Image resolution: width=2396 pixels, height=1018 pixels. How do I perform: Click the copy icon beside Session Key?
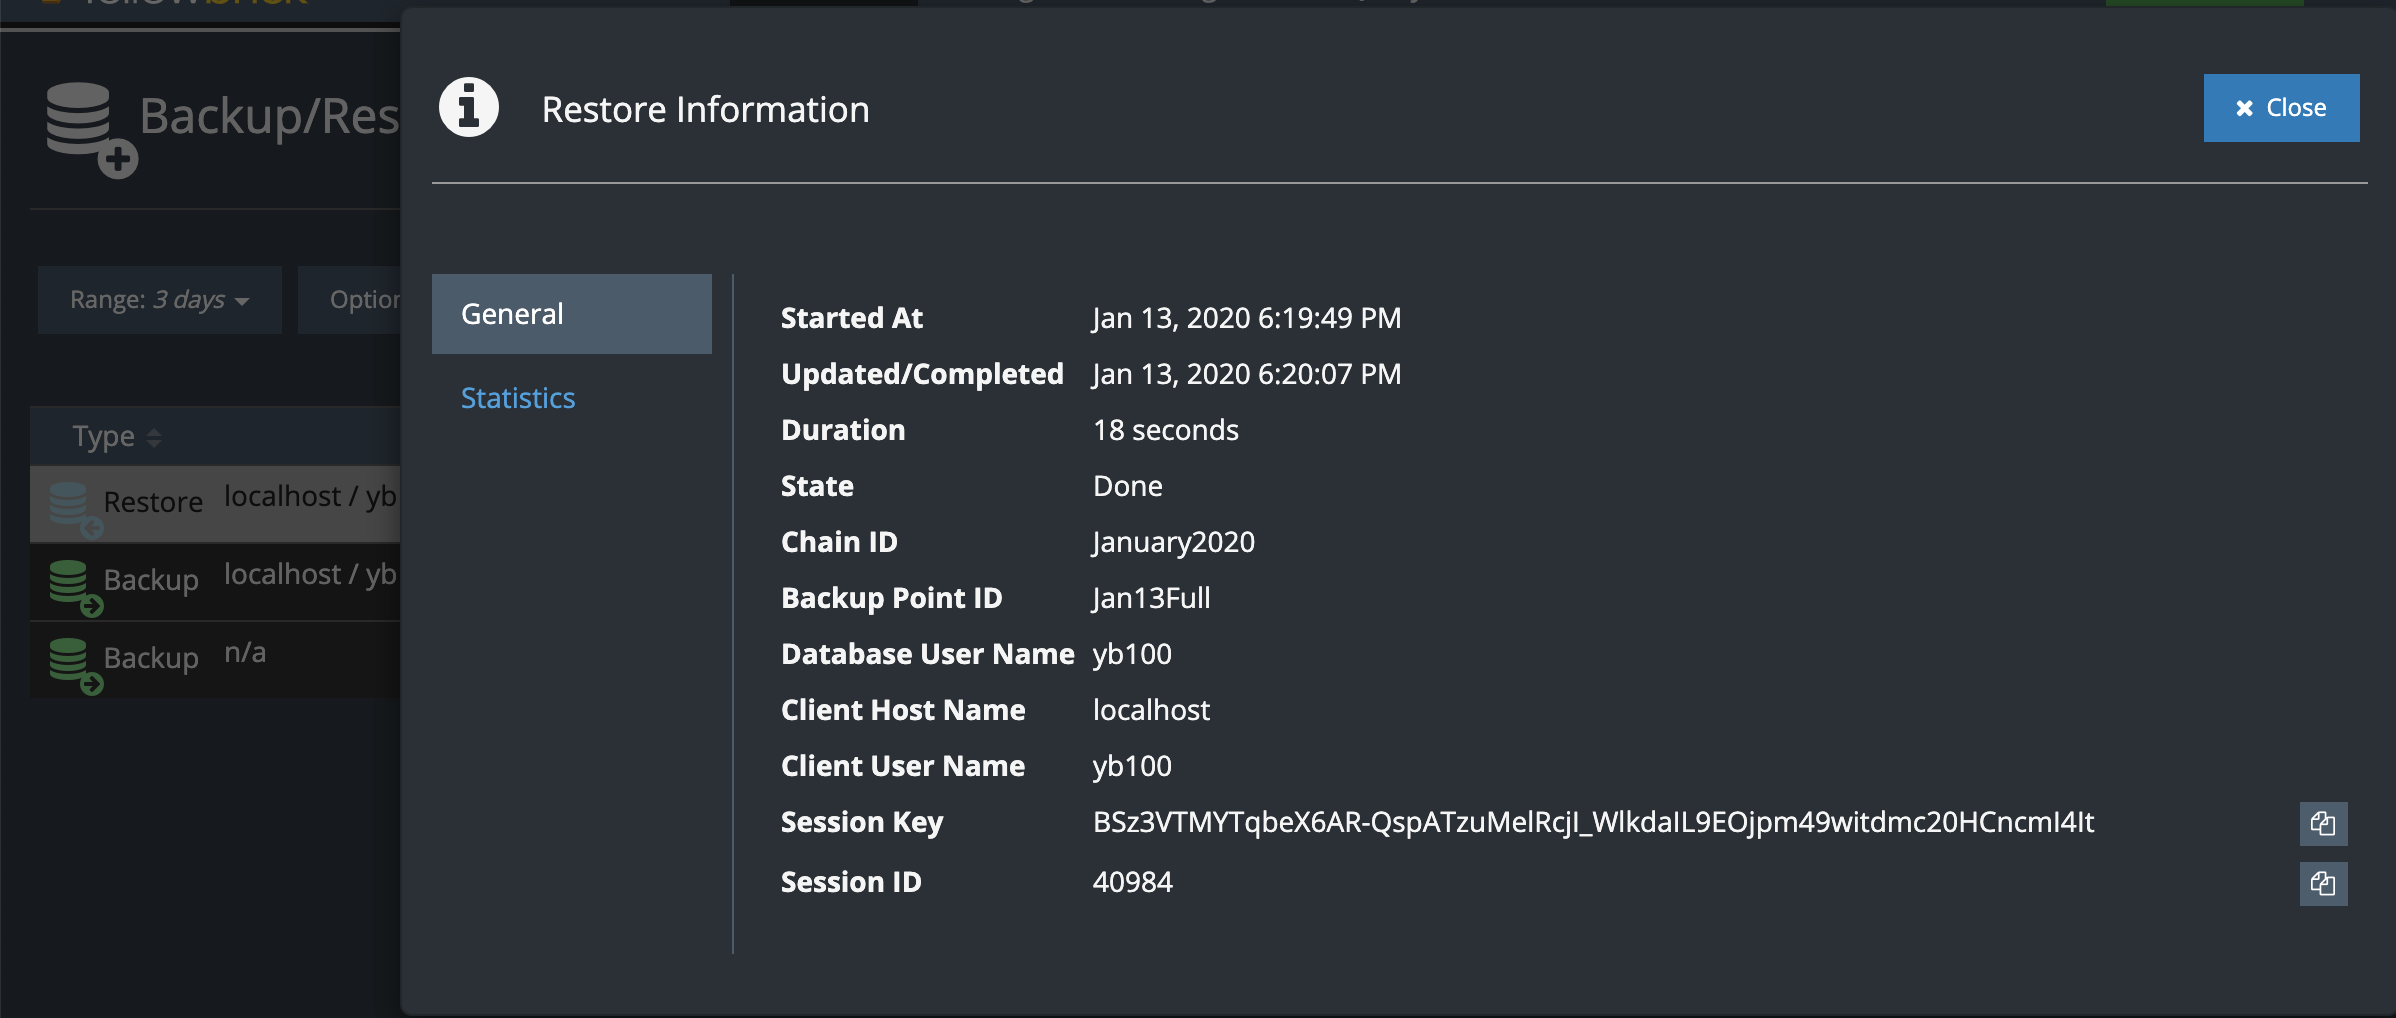pyautogui.click(x=2324, y=823)
